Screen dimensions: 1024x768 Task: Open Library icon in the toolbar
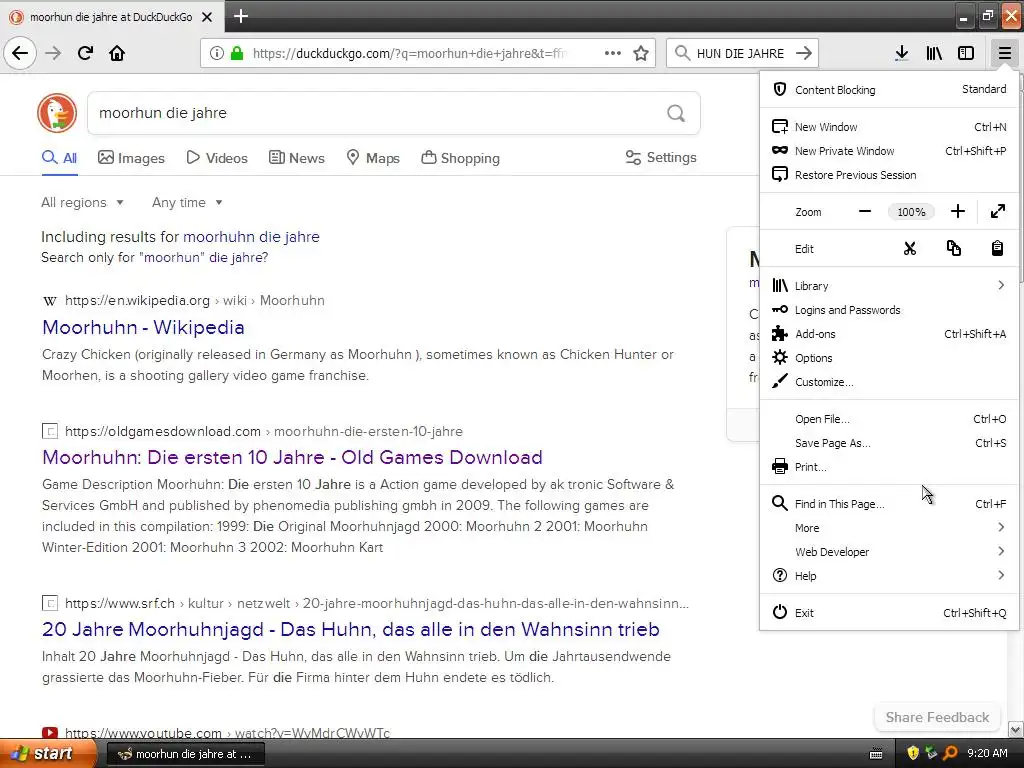click(x=934, y=53)
